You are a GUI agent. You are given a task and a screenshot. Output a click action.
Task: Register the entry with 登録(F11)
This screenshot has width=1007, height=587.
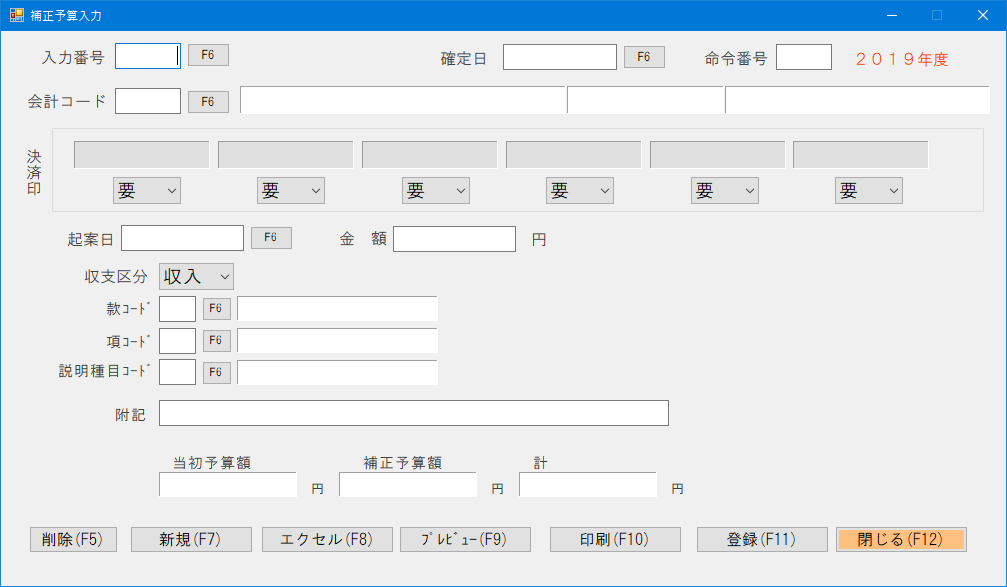click(763, 539)
